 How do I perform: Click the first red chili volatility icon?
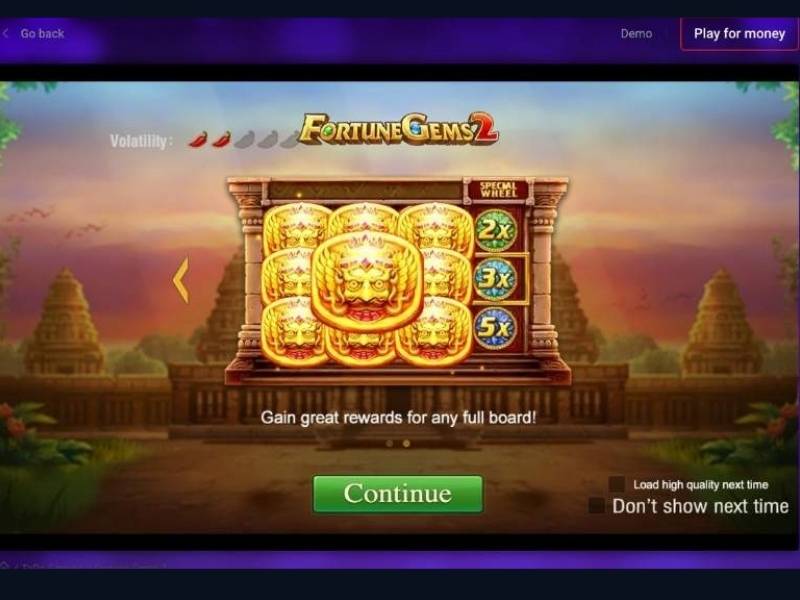[198, 139]
